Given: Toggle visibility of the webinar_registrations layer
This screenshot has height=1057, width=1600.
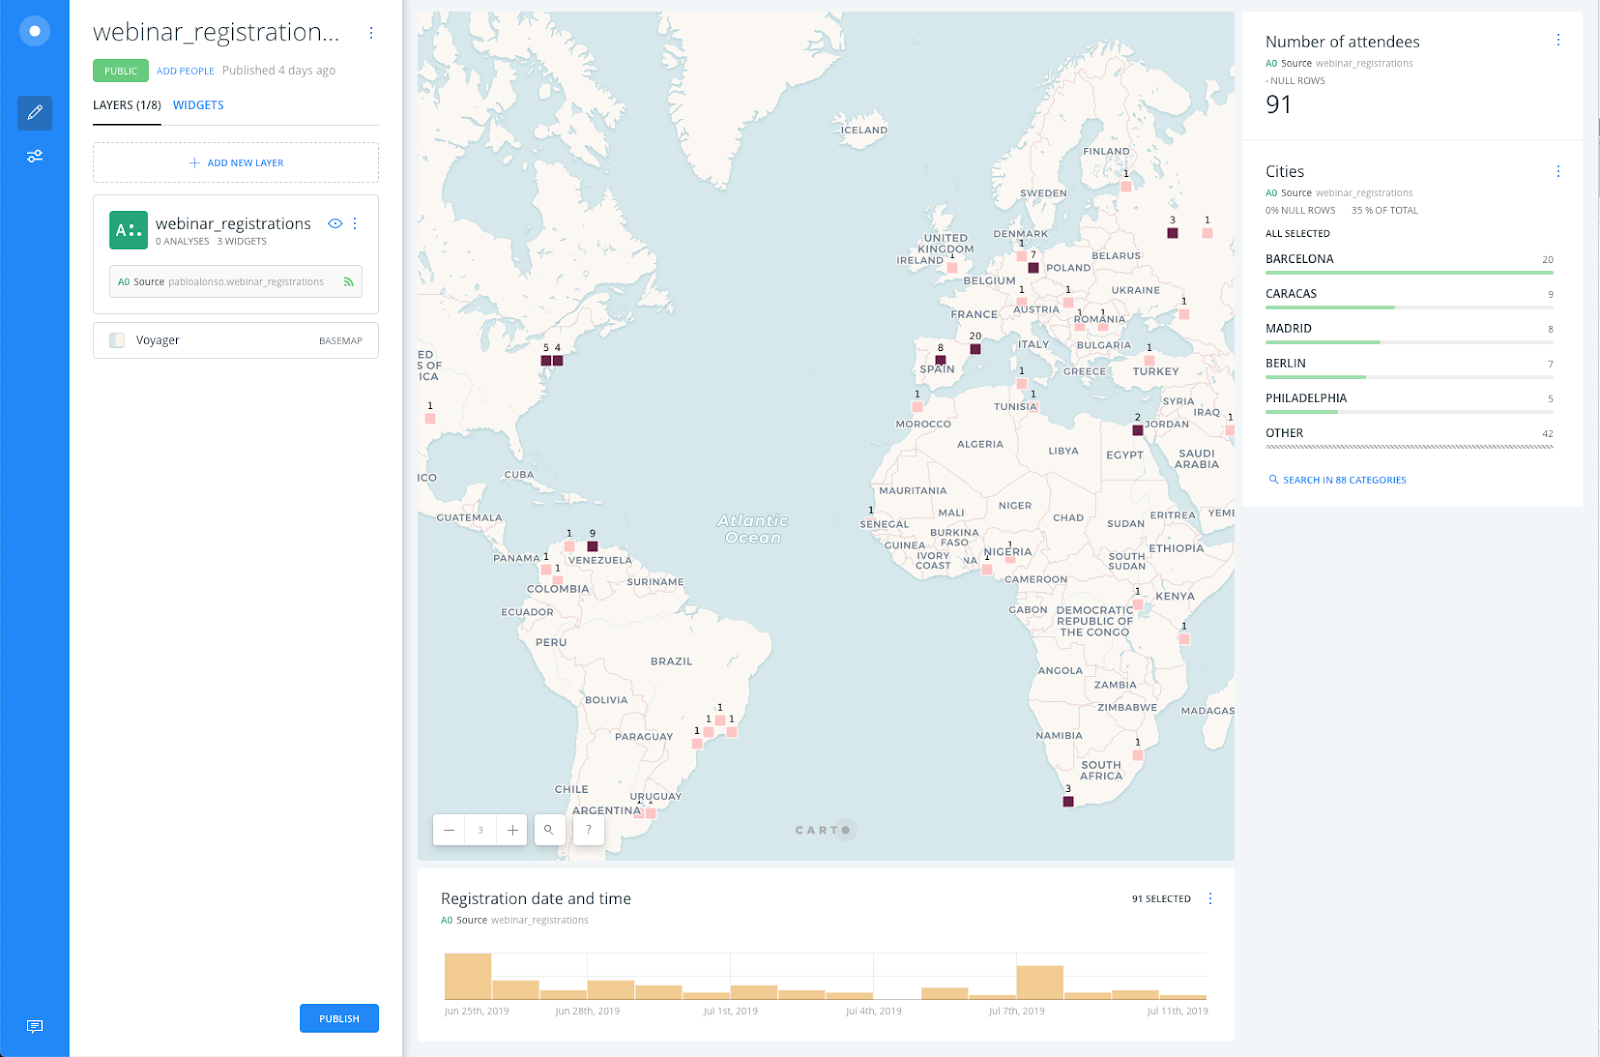Looking at the screenshot, I should (x=335, y=223).
